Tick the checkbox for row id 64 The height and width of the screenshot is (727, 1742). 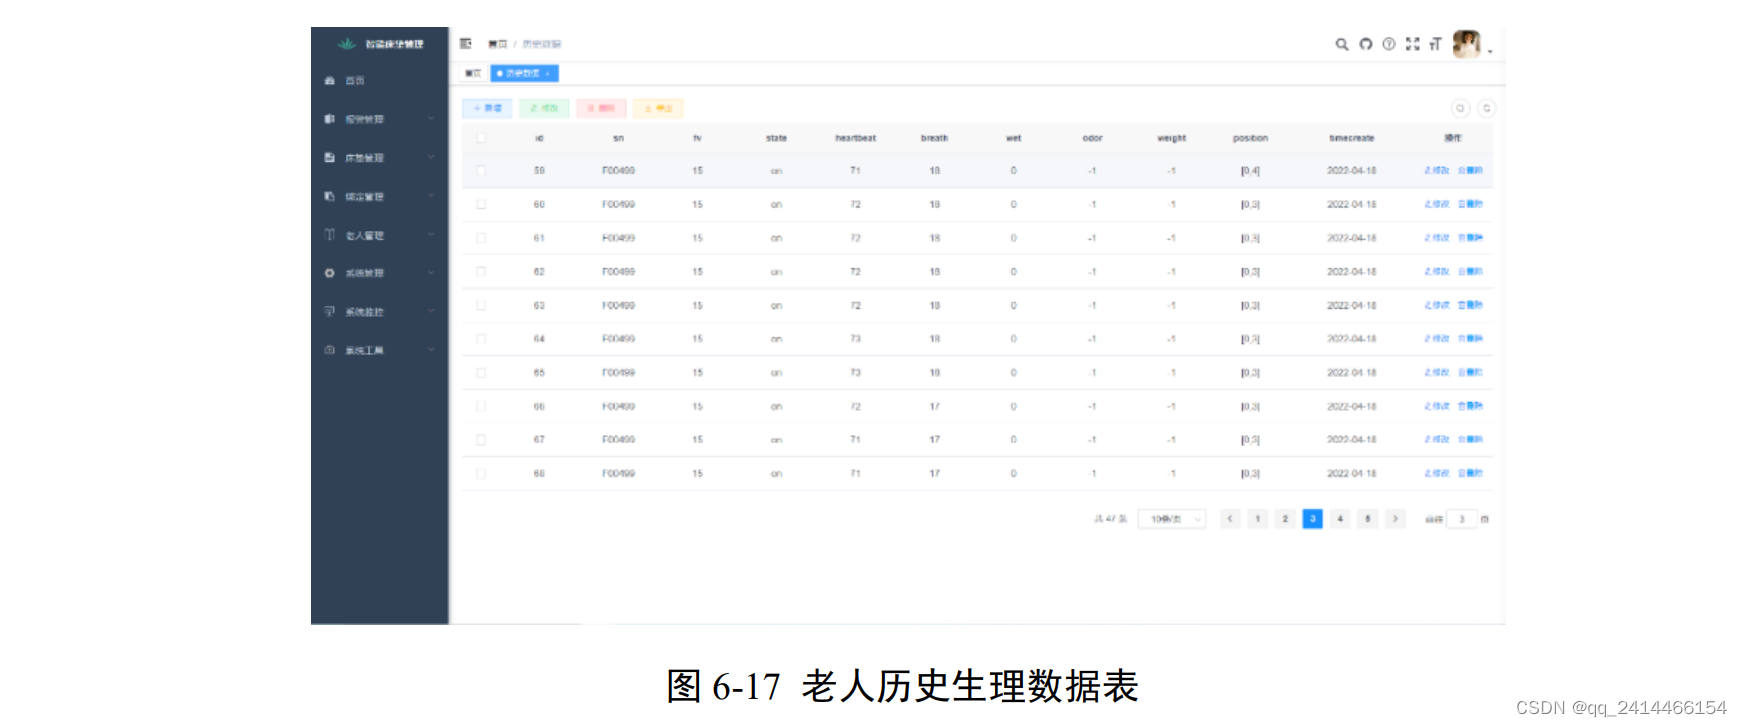click(481, 339)
